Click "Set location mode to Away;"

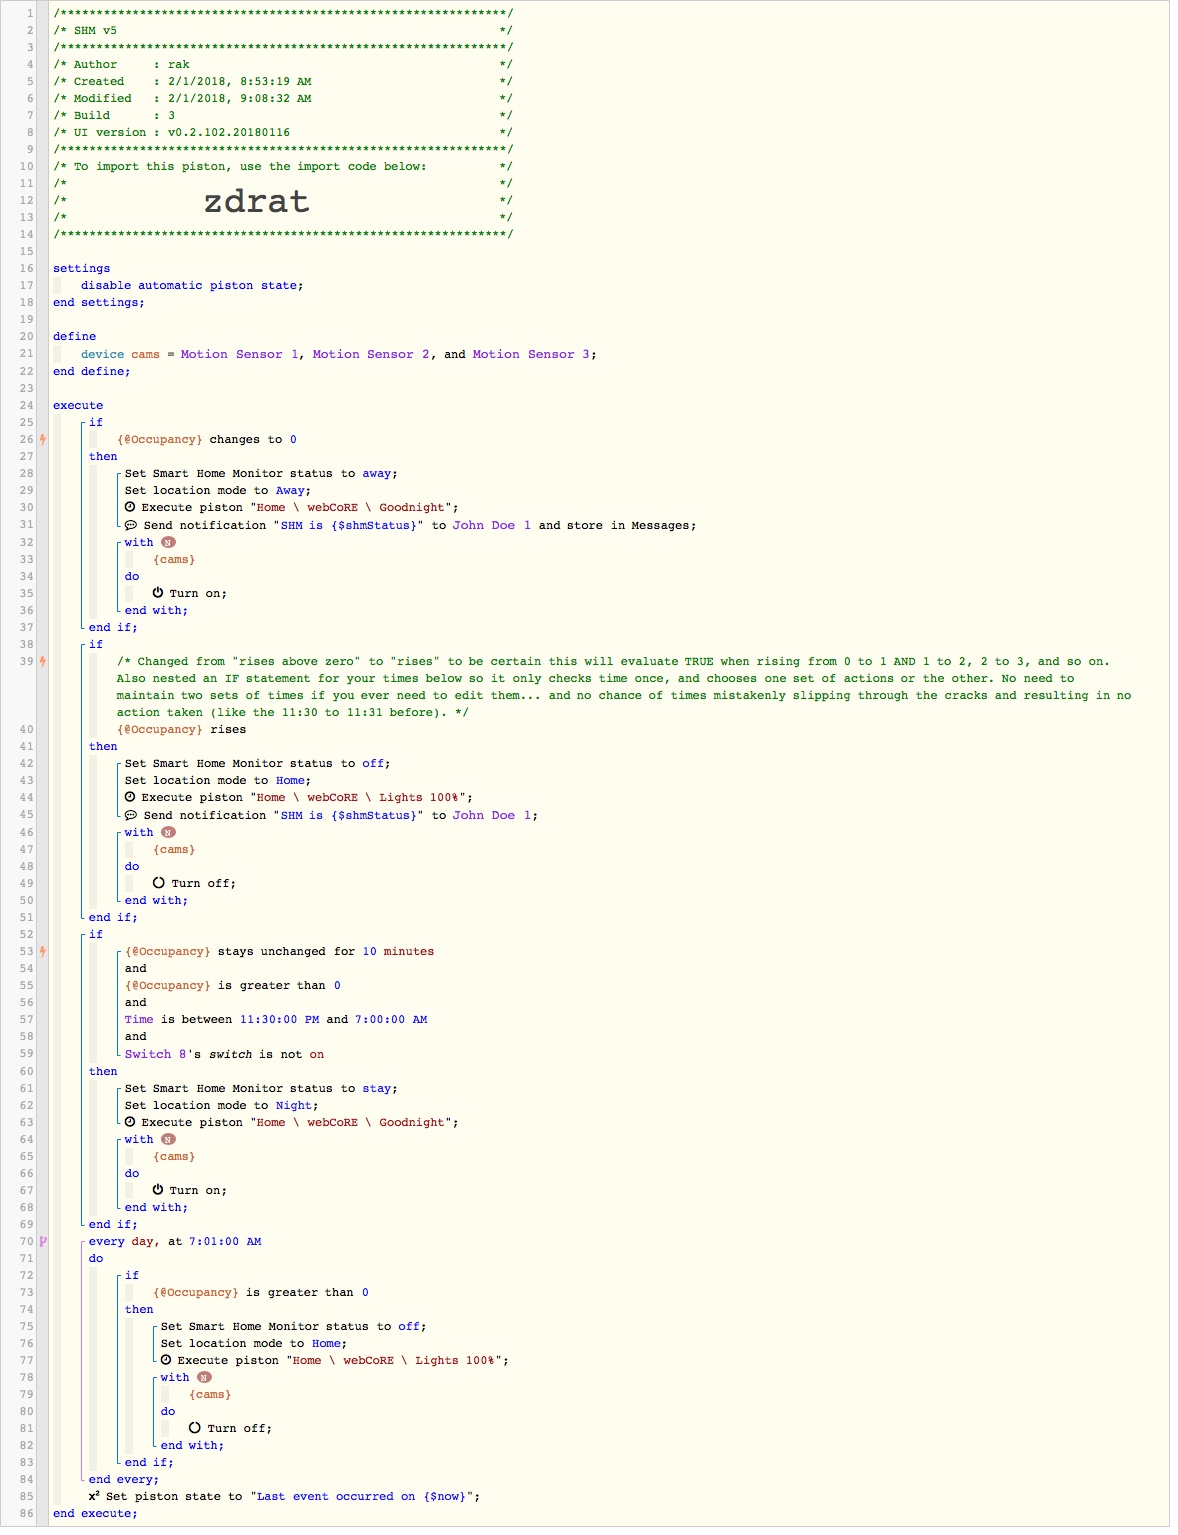coord(218,491)
